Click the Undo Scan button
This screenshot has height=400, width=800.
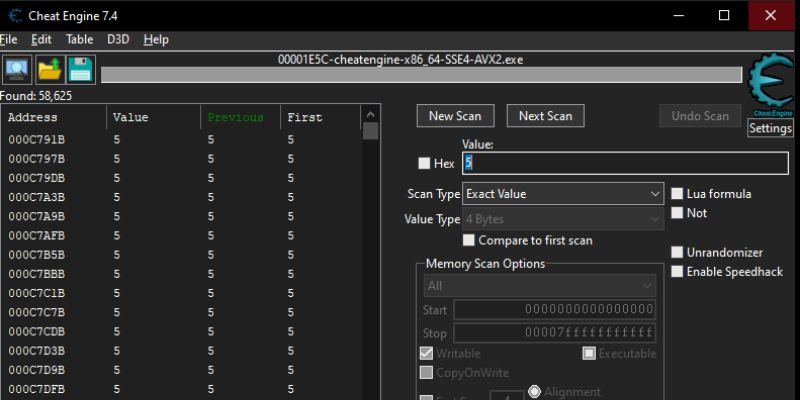click(x=700, y=116)
